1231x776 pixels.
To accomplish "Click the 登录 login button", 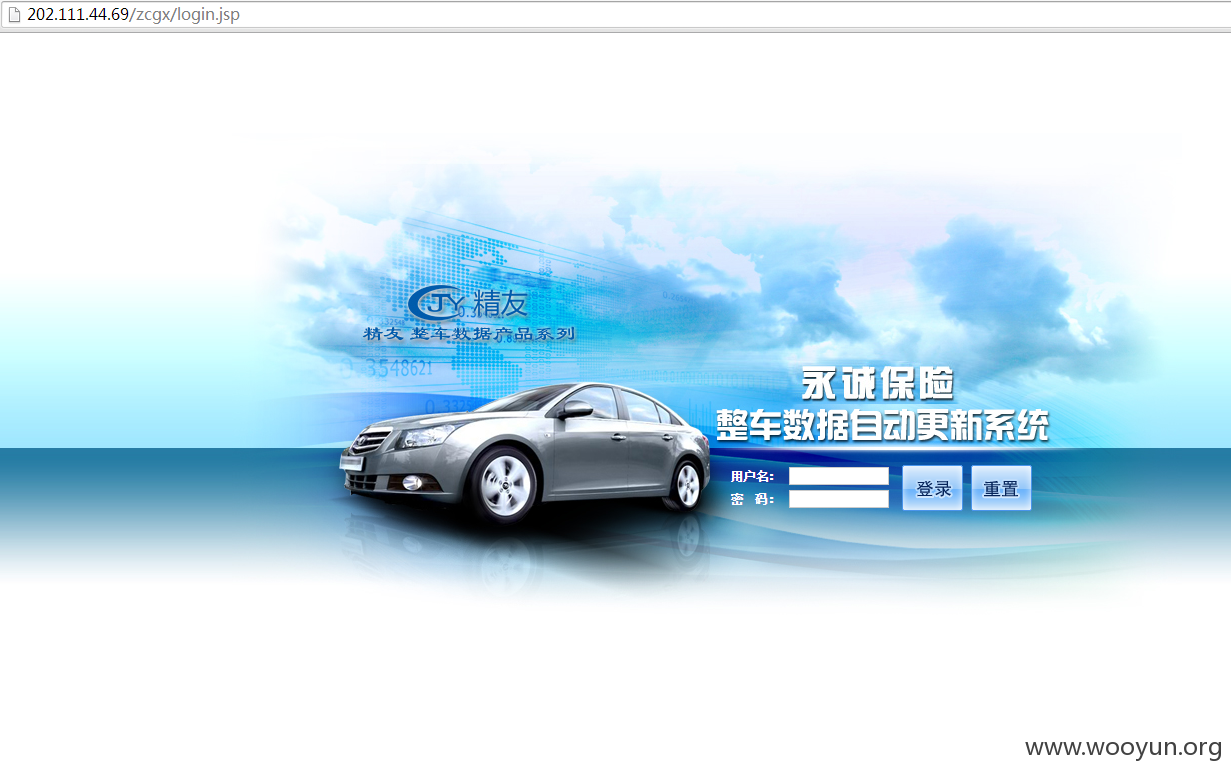I will point(933,488).
